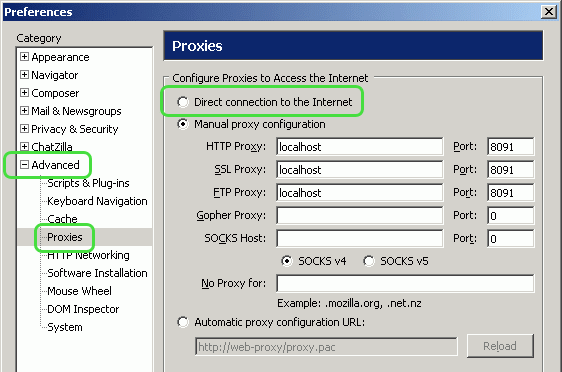Select Appearance in the category tree

point(60,57)
